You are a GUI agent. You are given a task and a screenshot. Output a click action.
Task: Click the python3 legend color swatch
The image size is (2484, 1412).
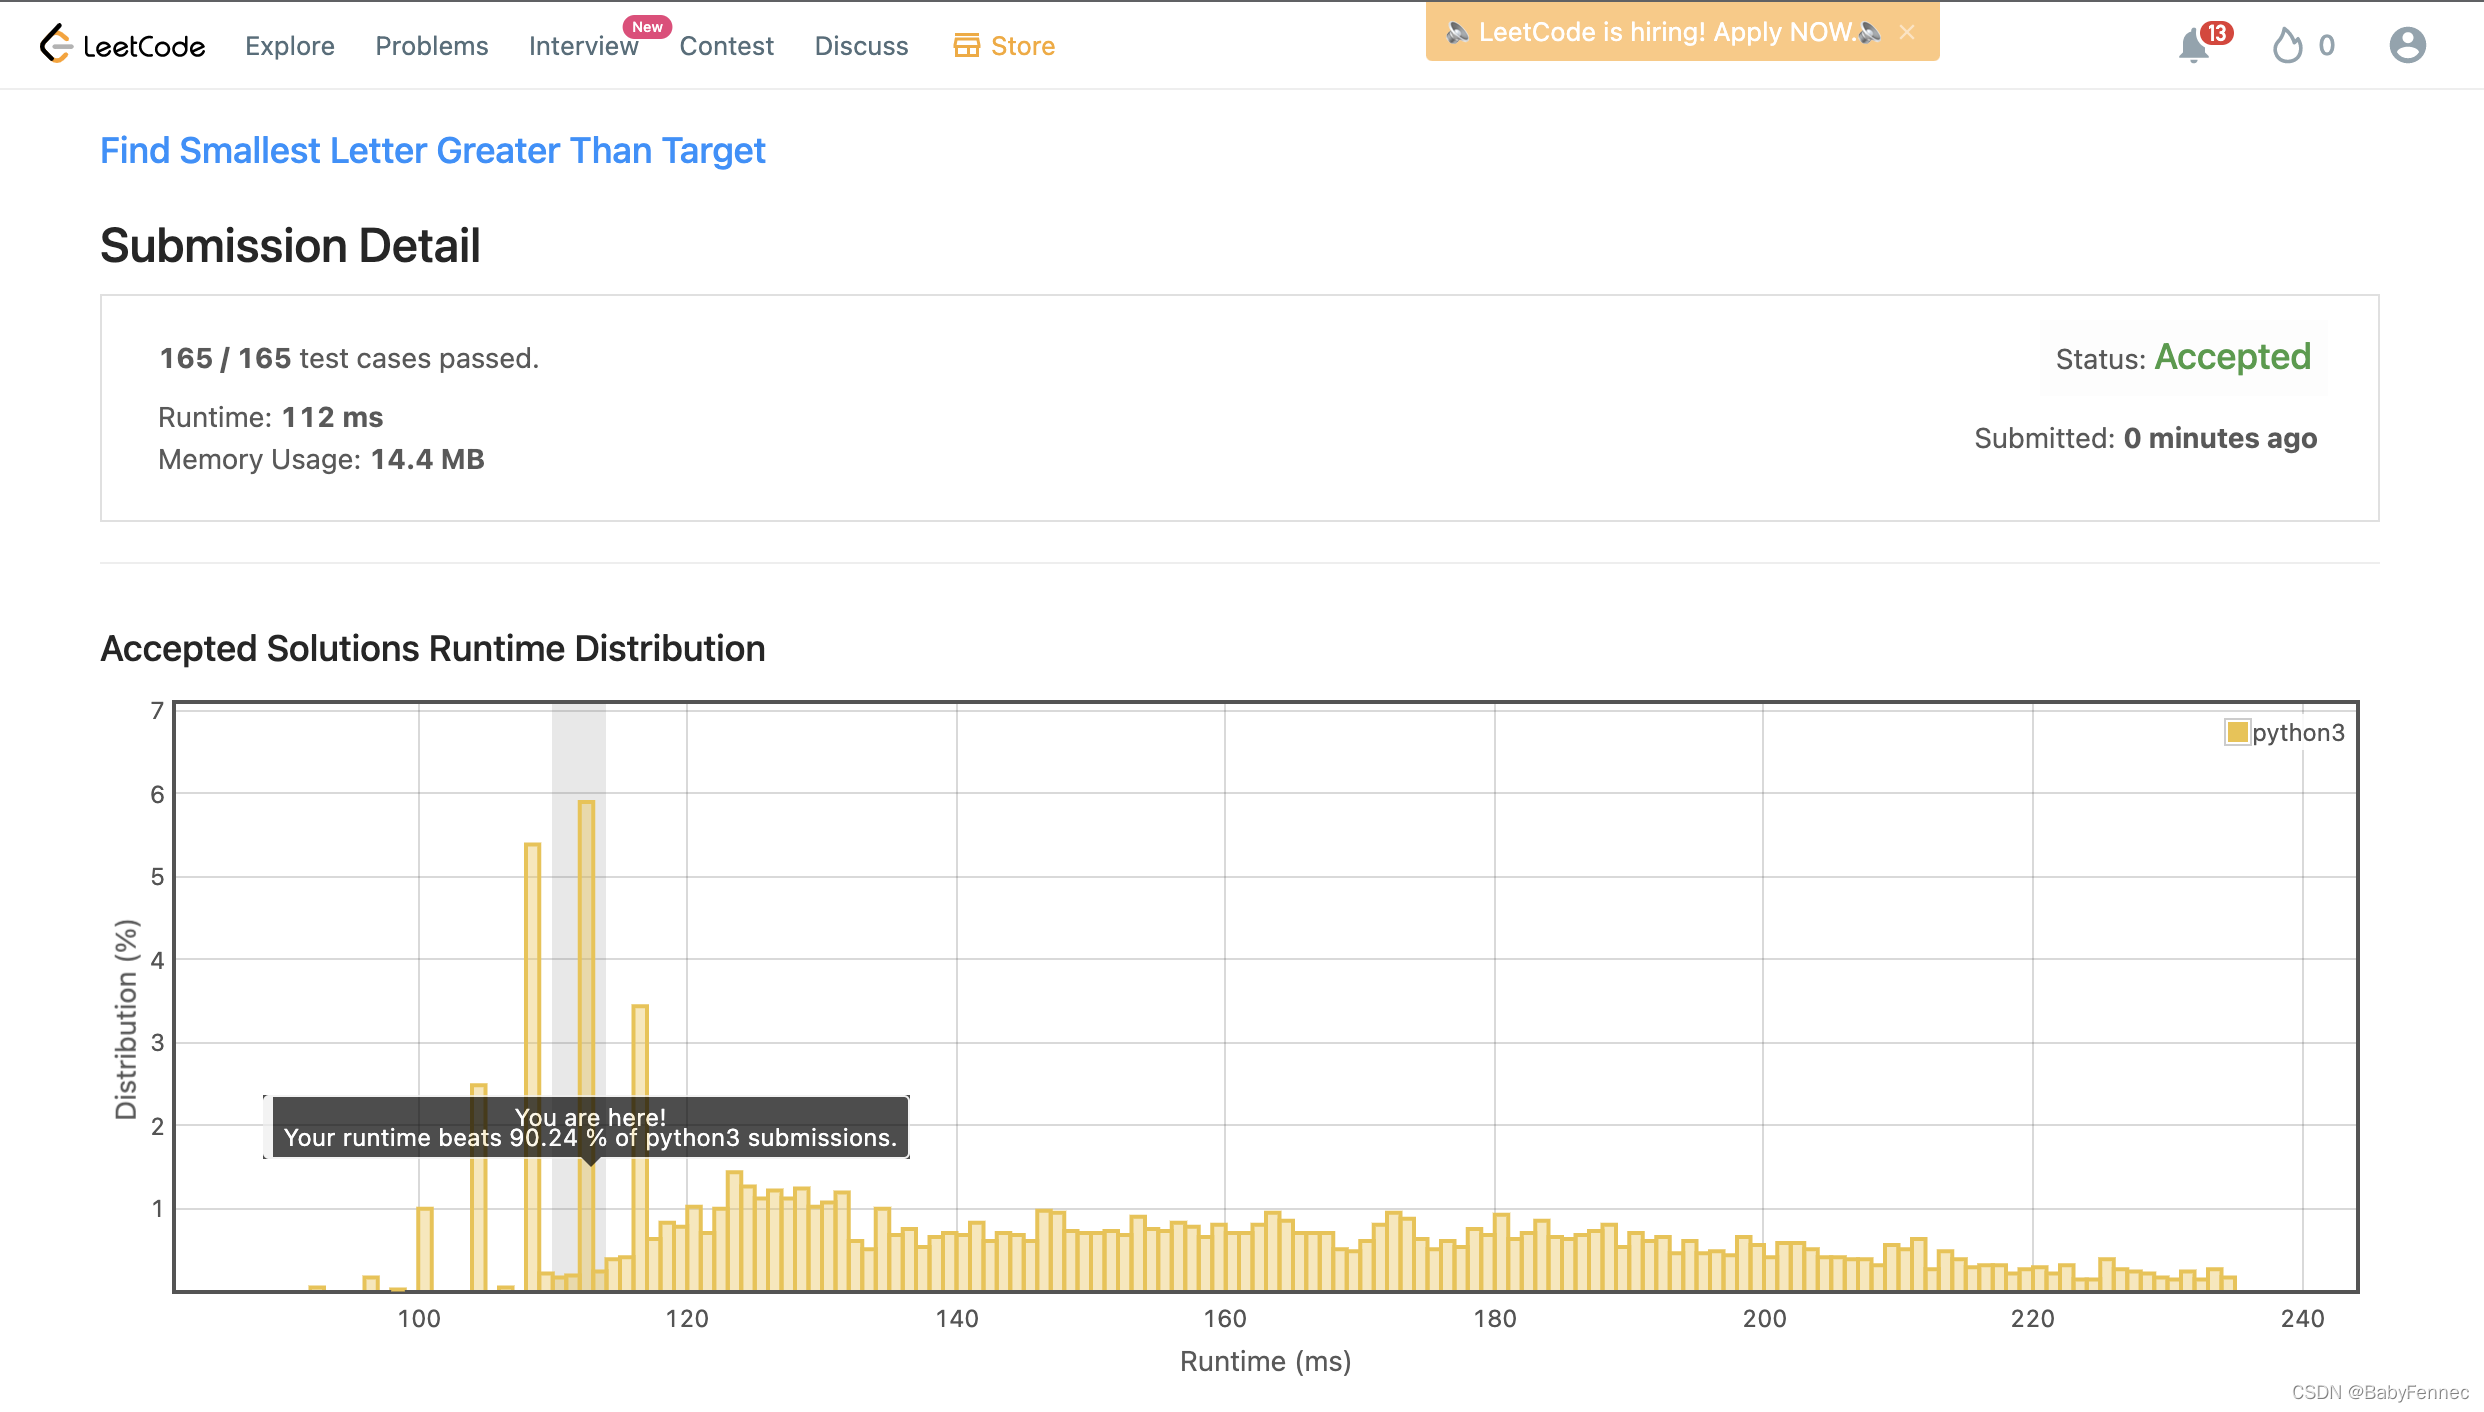[x=2237, y=732]
